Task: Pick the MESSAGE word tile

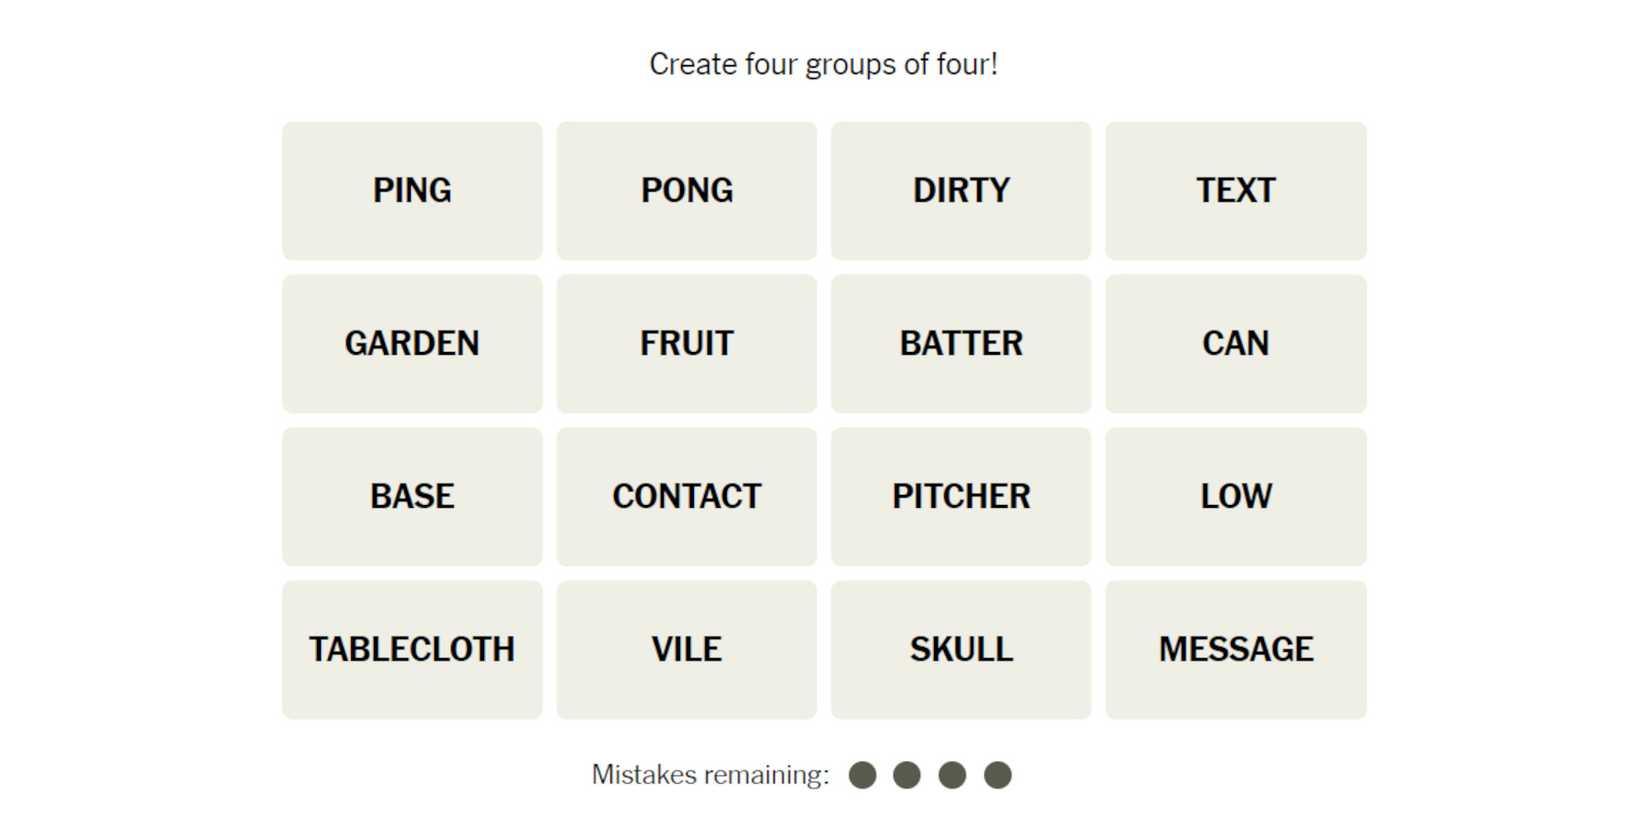Action: pos(1235,649)
